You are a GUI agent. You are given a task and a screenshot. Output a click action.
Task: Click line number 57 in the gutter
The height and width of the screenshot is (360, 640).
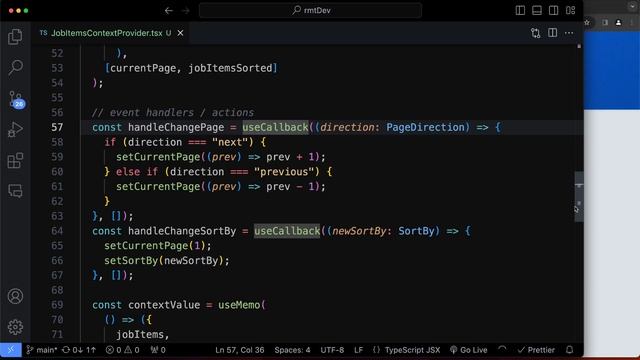pos(57,127)
